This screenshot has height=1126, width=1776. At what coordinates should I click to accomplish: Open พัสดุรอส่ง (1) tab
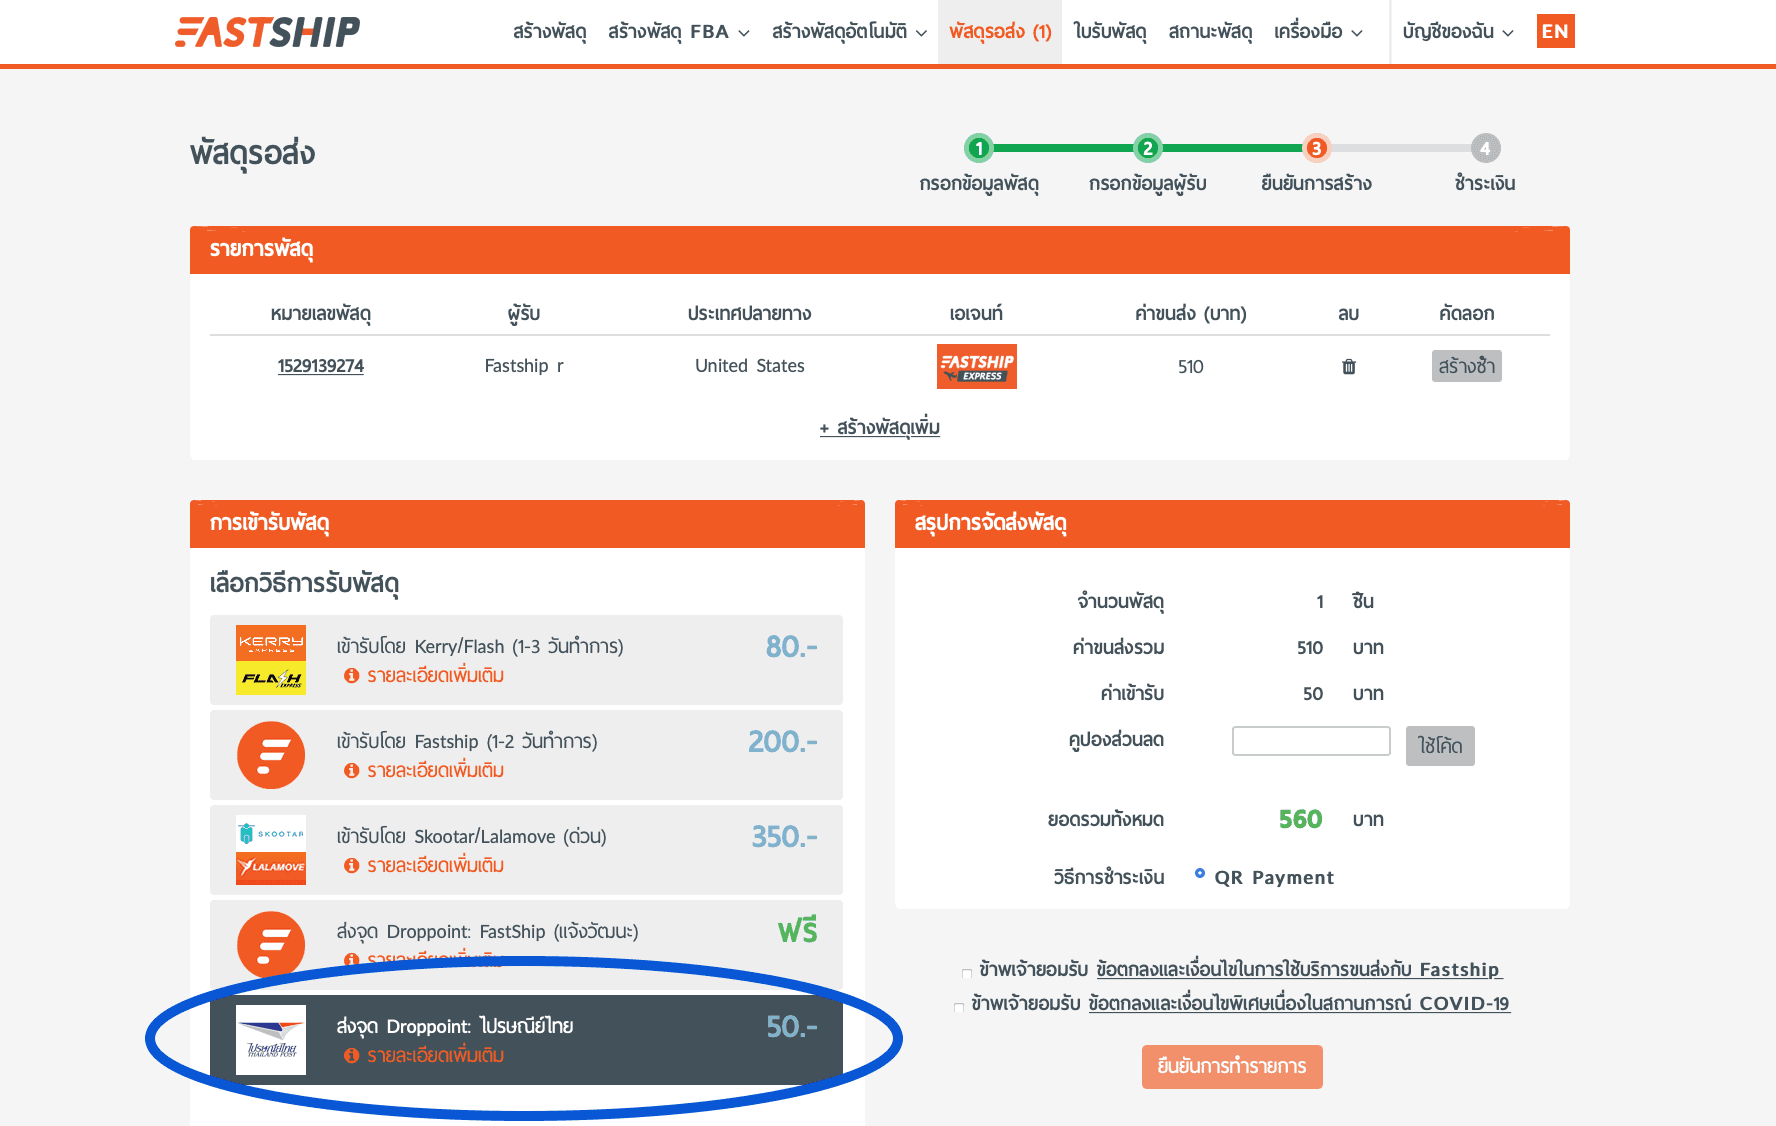(x=1000, y=32)
